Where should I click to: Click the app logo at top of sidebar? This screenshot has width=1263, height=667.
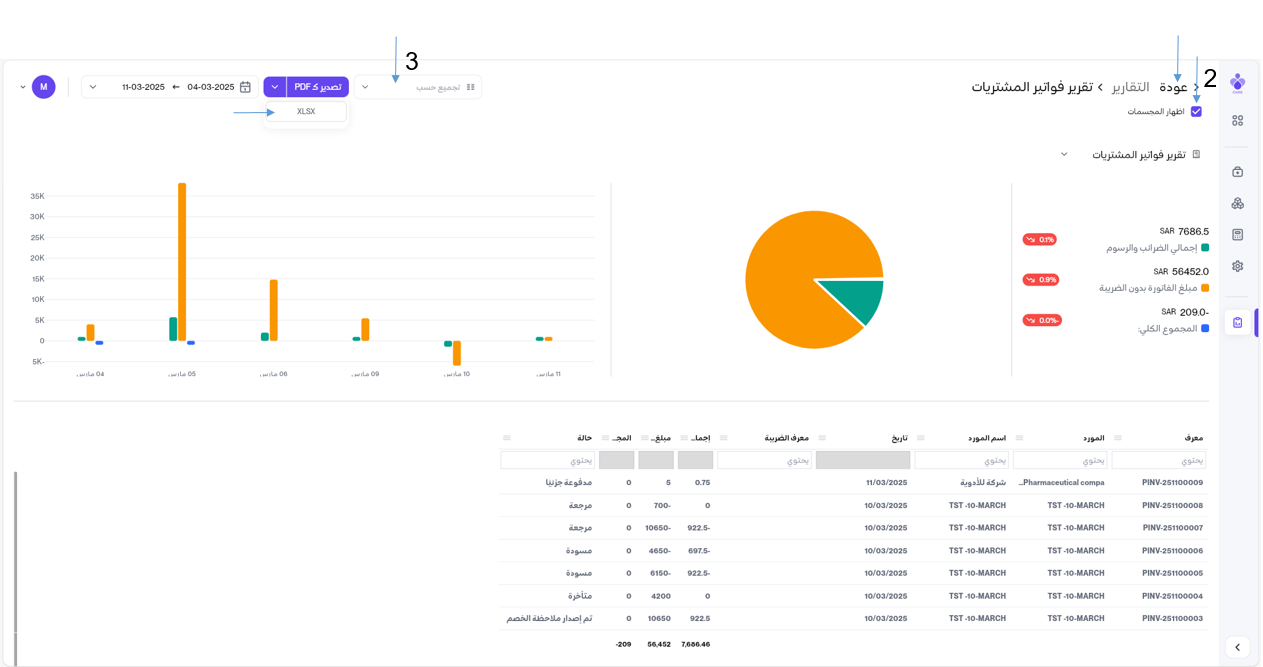1237,82
